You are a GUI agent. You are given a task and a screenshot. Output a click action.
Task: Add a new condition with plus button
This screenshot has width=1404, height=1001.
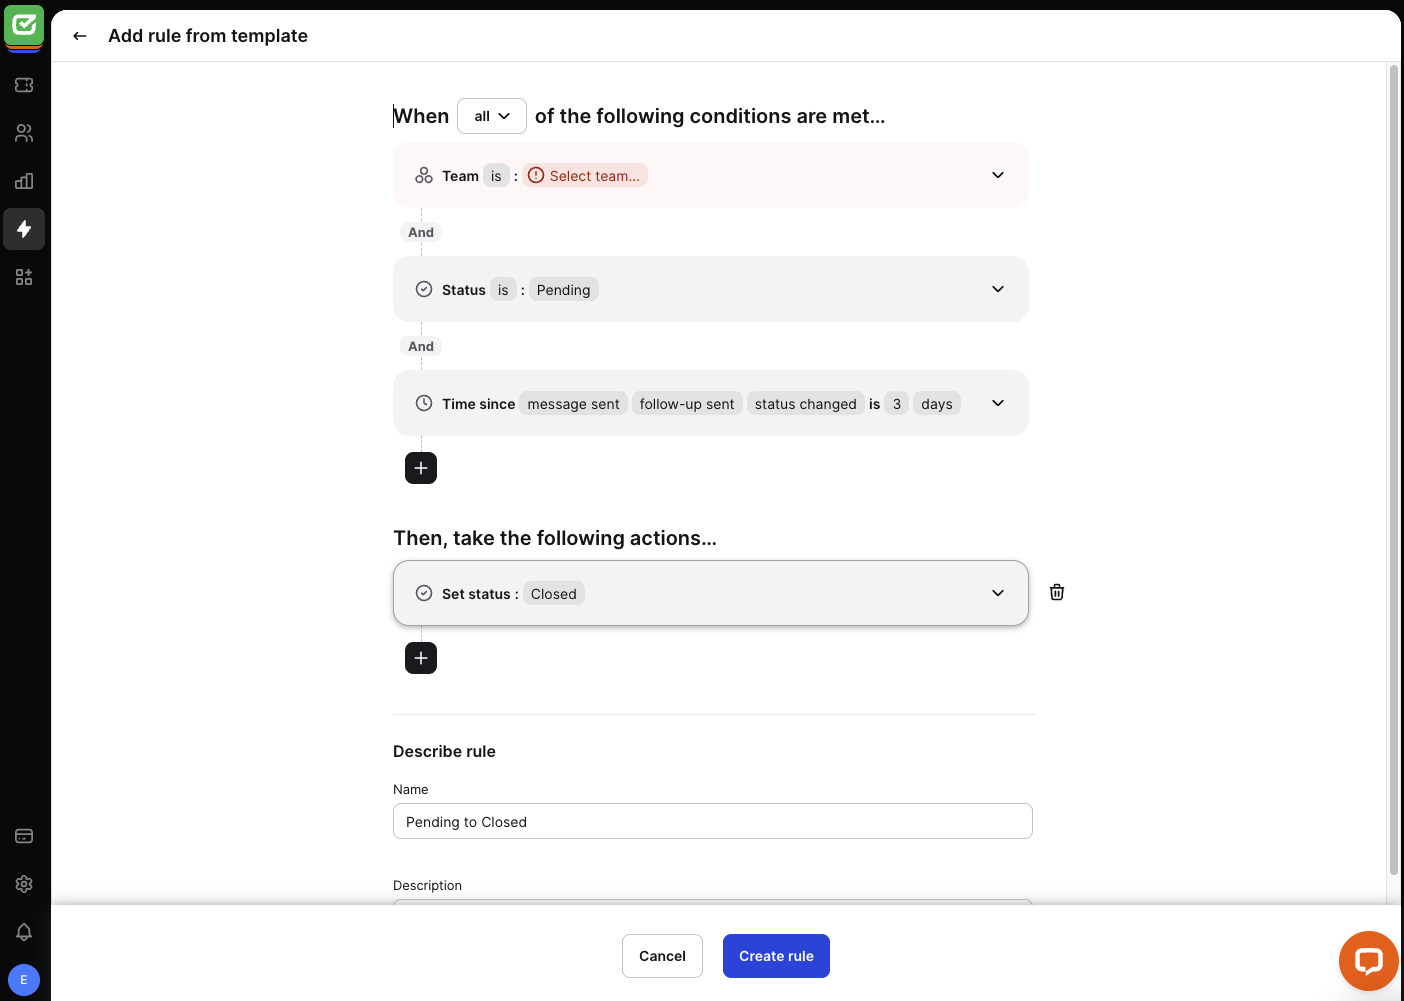click(x=421, y=468)
